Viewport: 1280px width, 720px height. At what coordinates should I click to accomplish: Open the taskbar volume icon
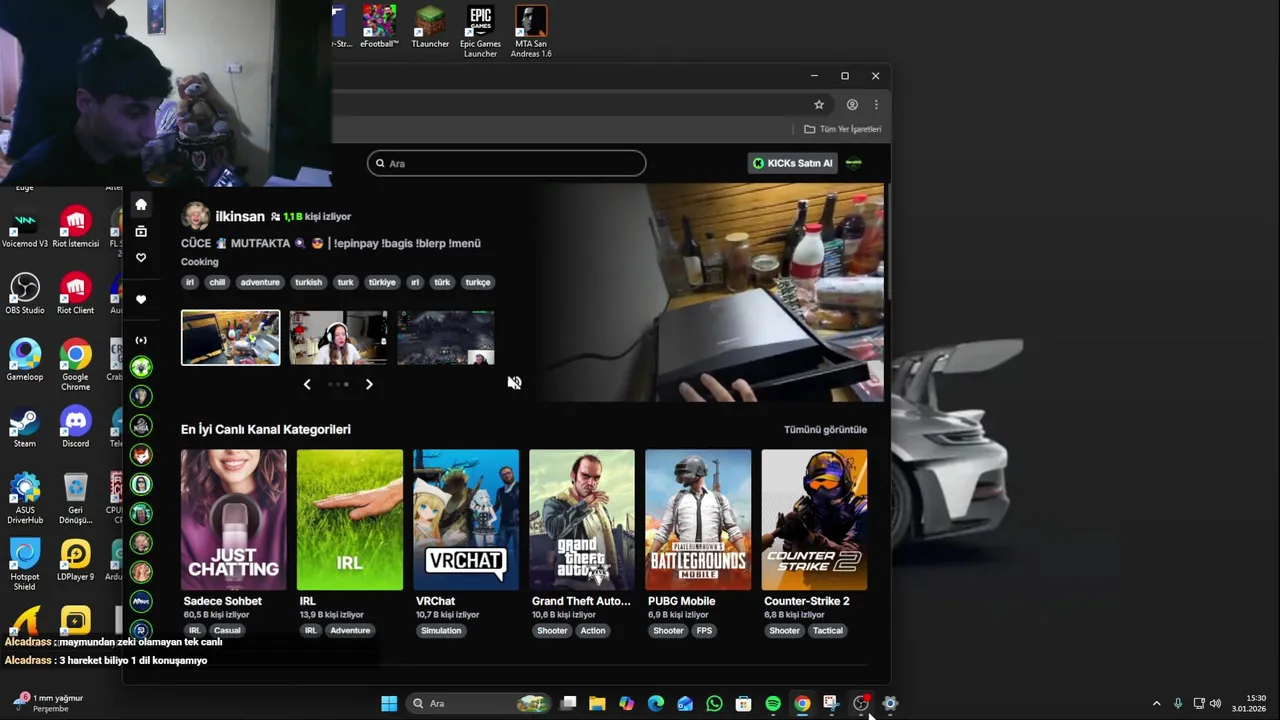click(x=1216, y=704)
